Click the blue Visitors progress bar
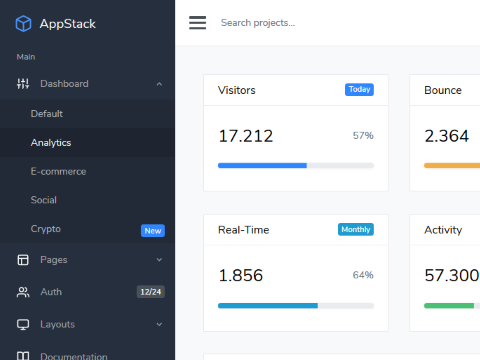The width and height of the screenshot is (480, 360). [262, 166]
